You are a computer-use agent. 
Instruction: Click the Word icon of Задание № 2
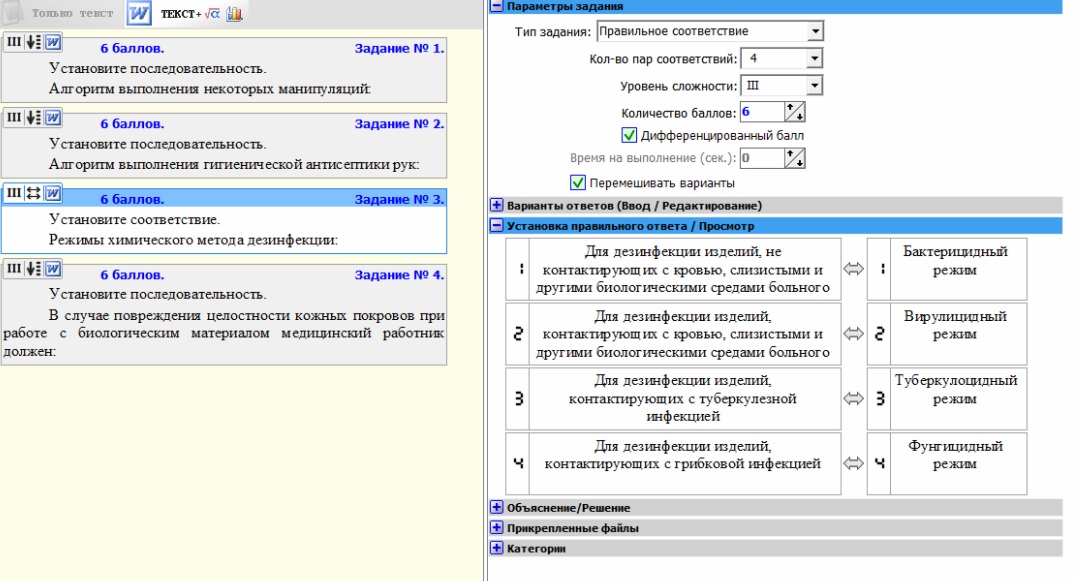coord(53,117)
